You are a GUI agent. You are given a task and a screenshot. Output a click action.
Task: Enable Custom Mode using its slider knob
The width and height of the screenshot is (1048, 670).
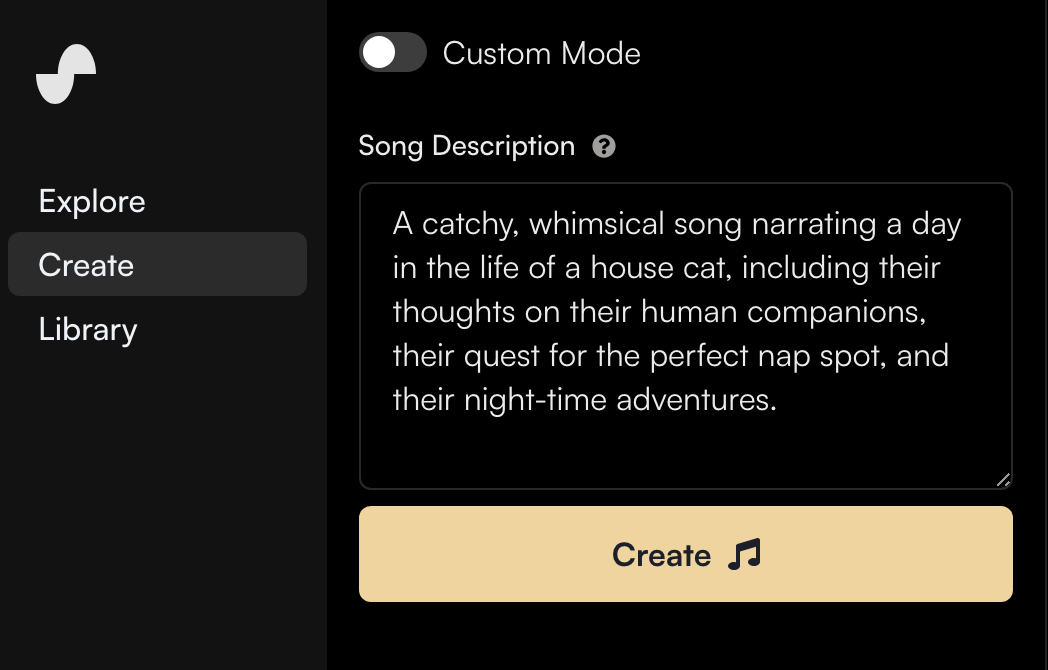(x=379, y=52)
